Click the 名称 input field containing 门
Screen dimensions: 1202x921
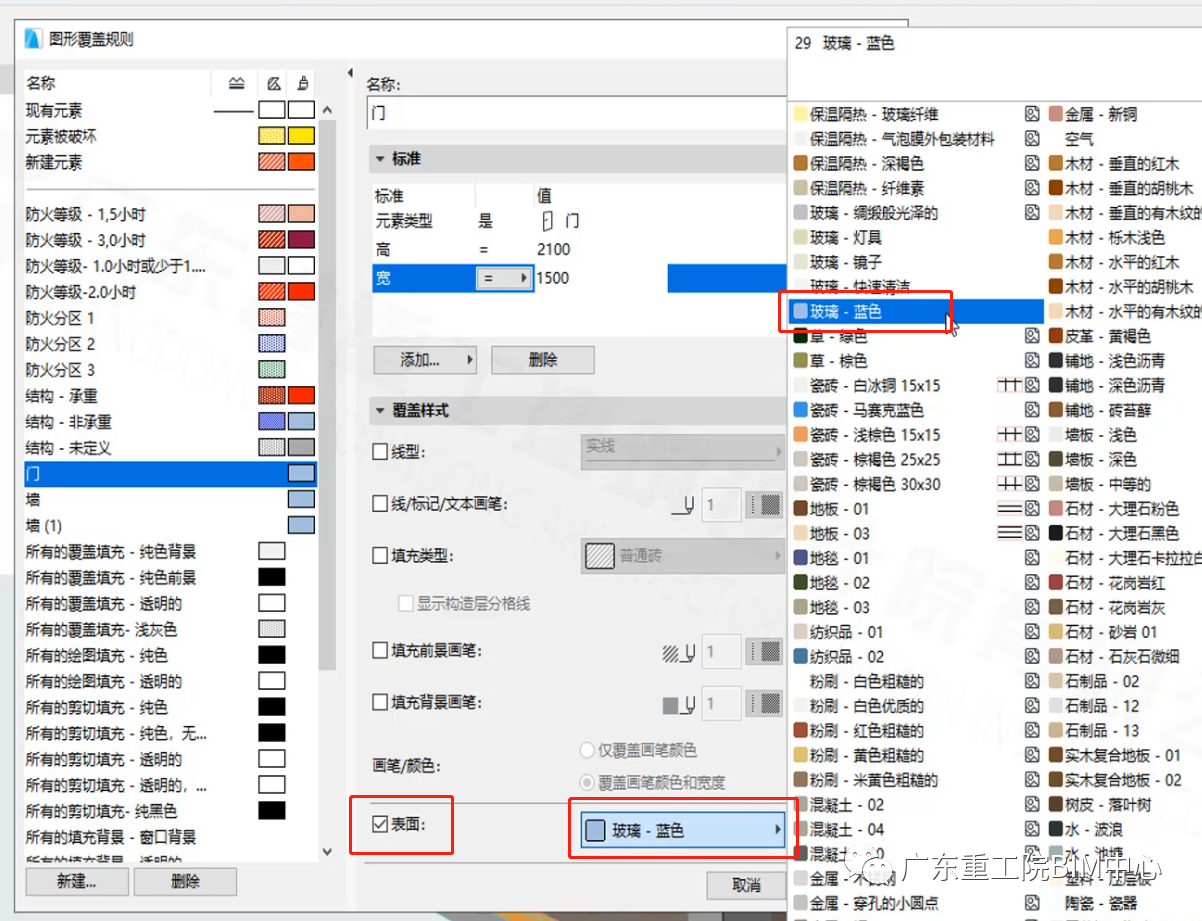pos(500,112)
